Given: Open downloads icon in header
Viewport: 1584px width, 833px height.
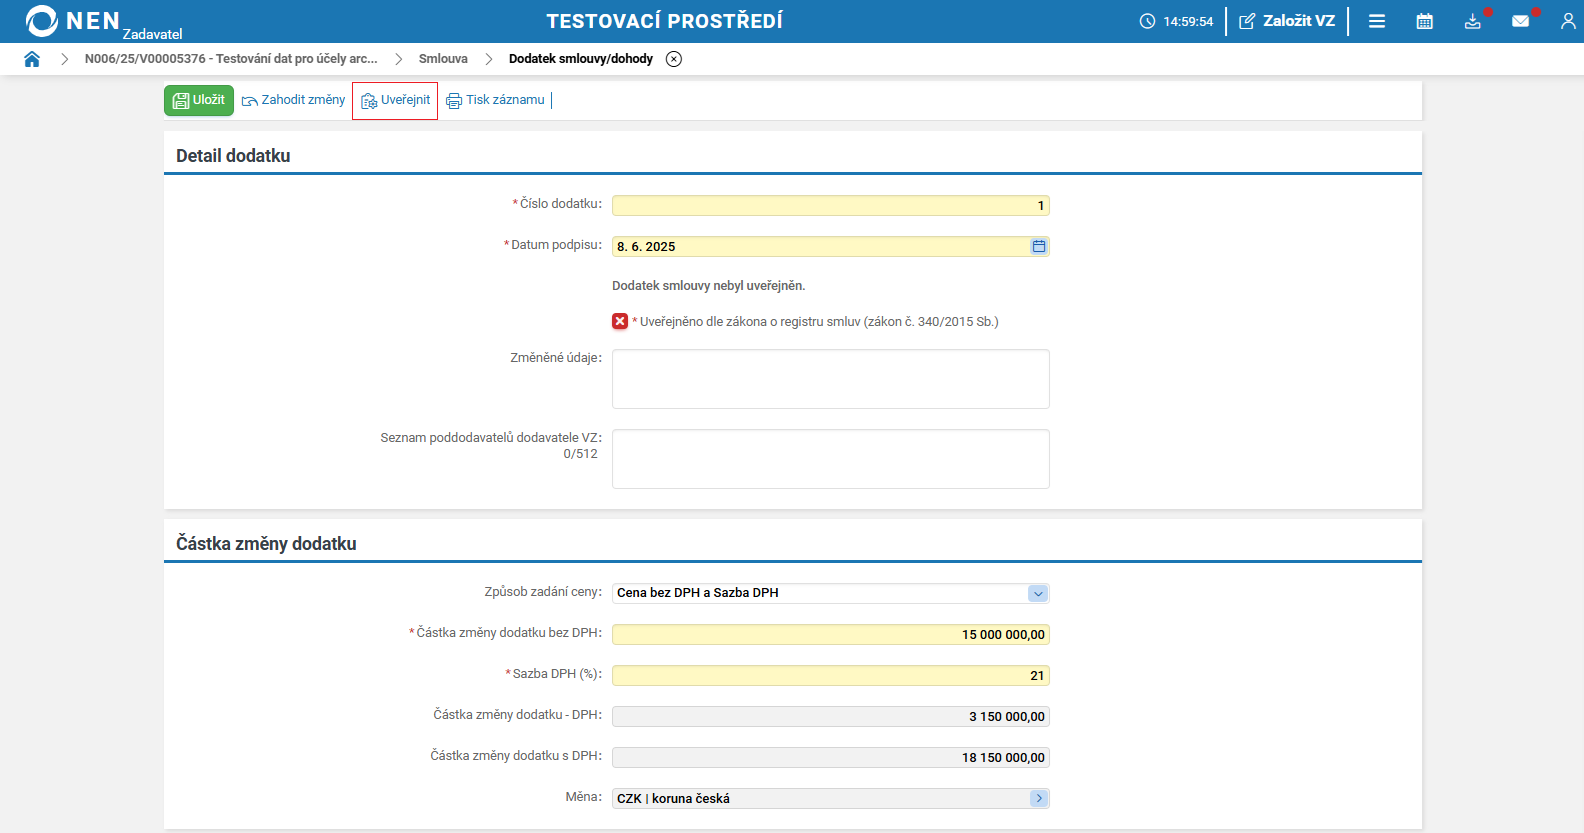Looking at the screenshot, I should [x=1473, y=21].
